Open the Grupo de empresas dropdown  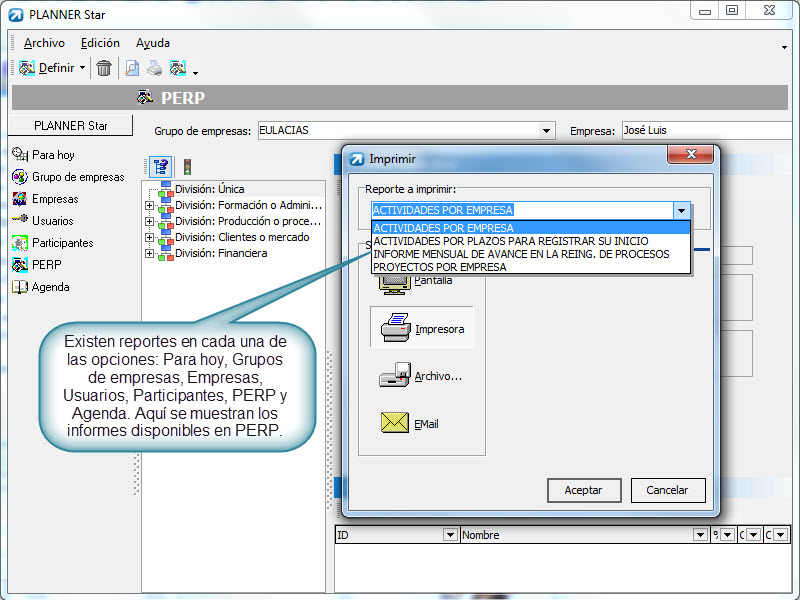(546, 130)
